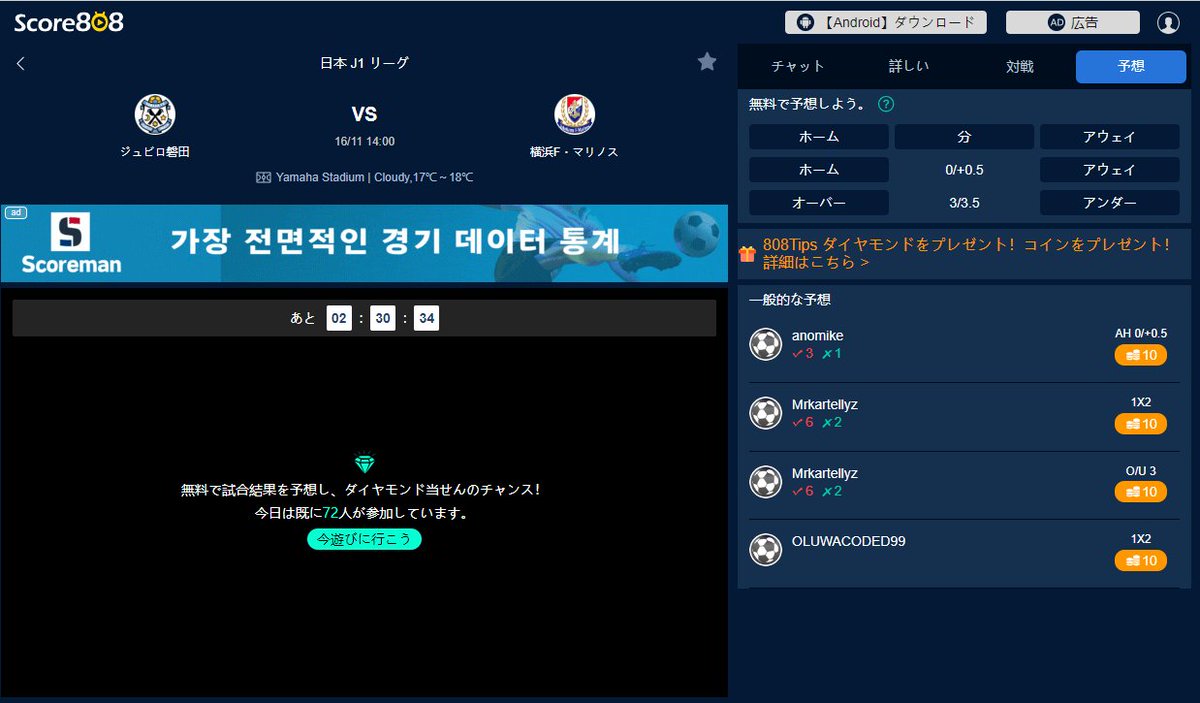
Task: Click the 一般的な予想 heading
Action: click(790, 299)
